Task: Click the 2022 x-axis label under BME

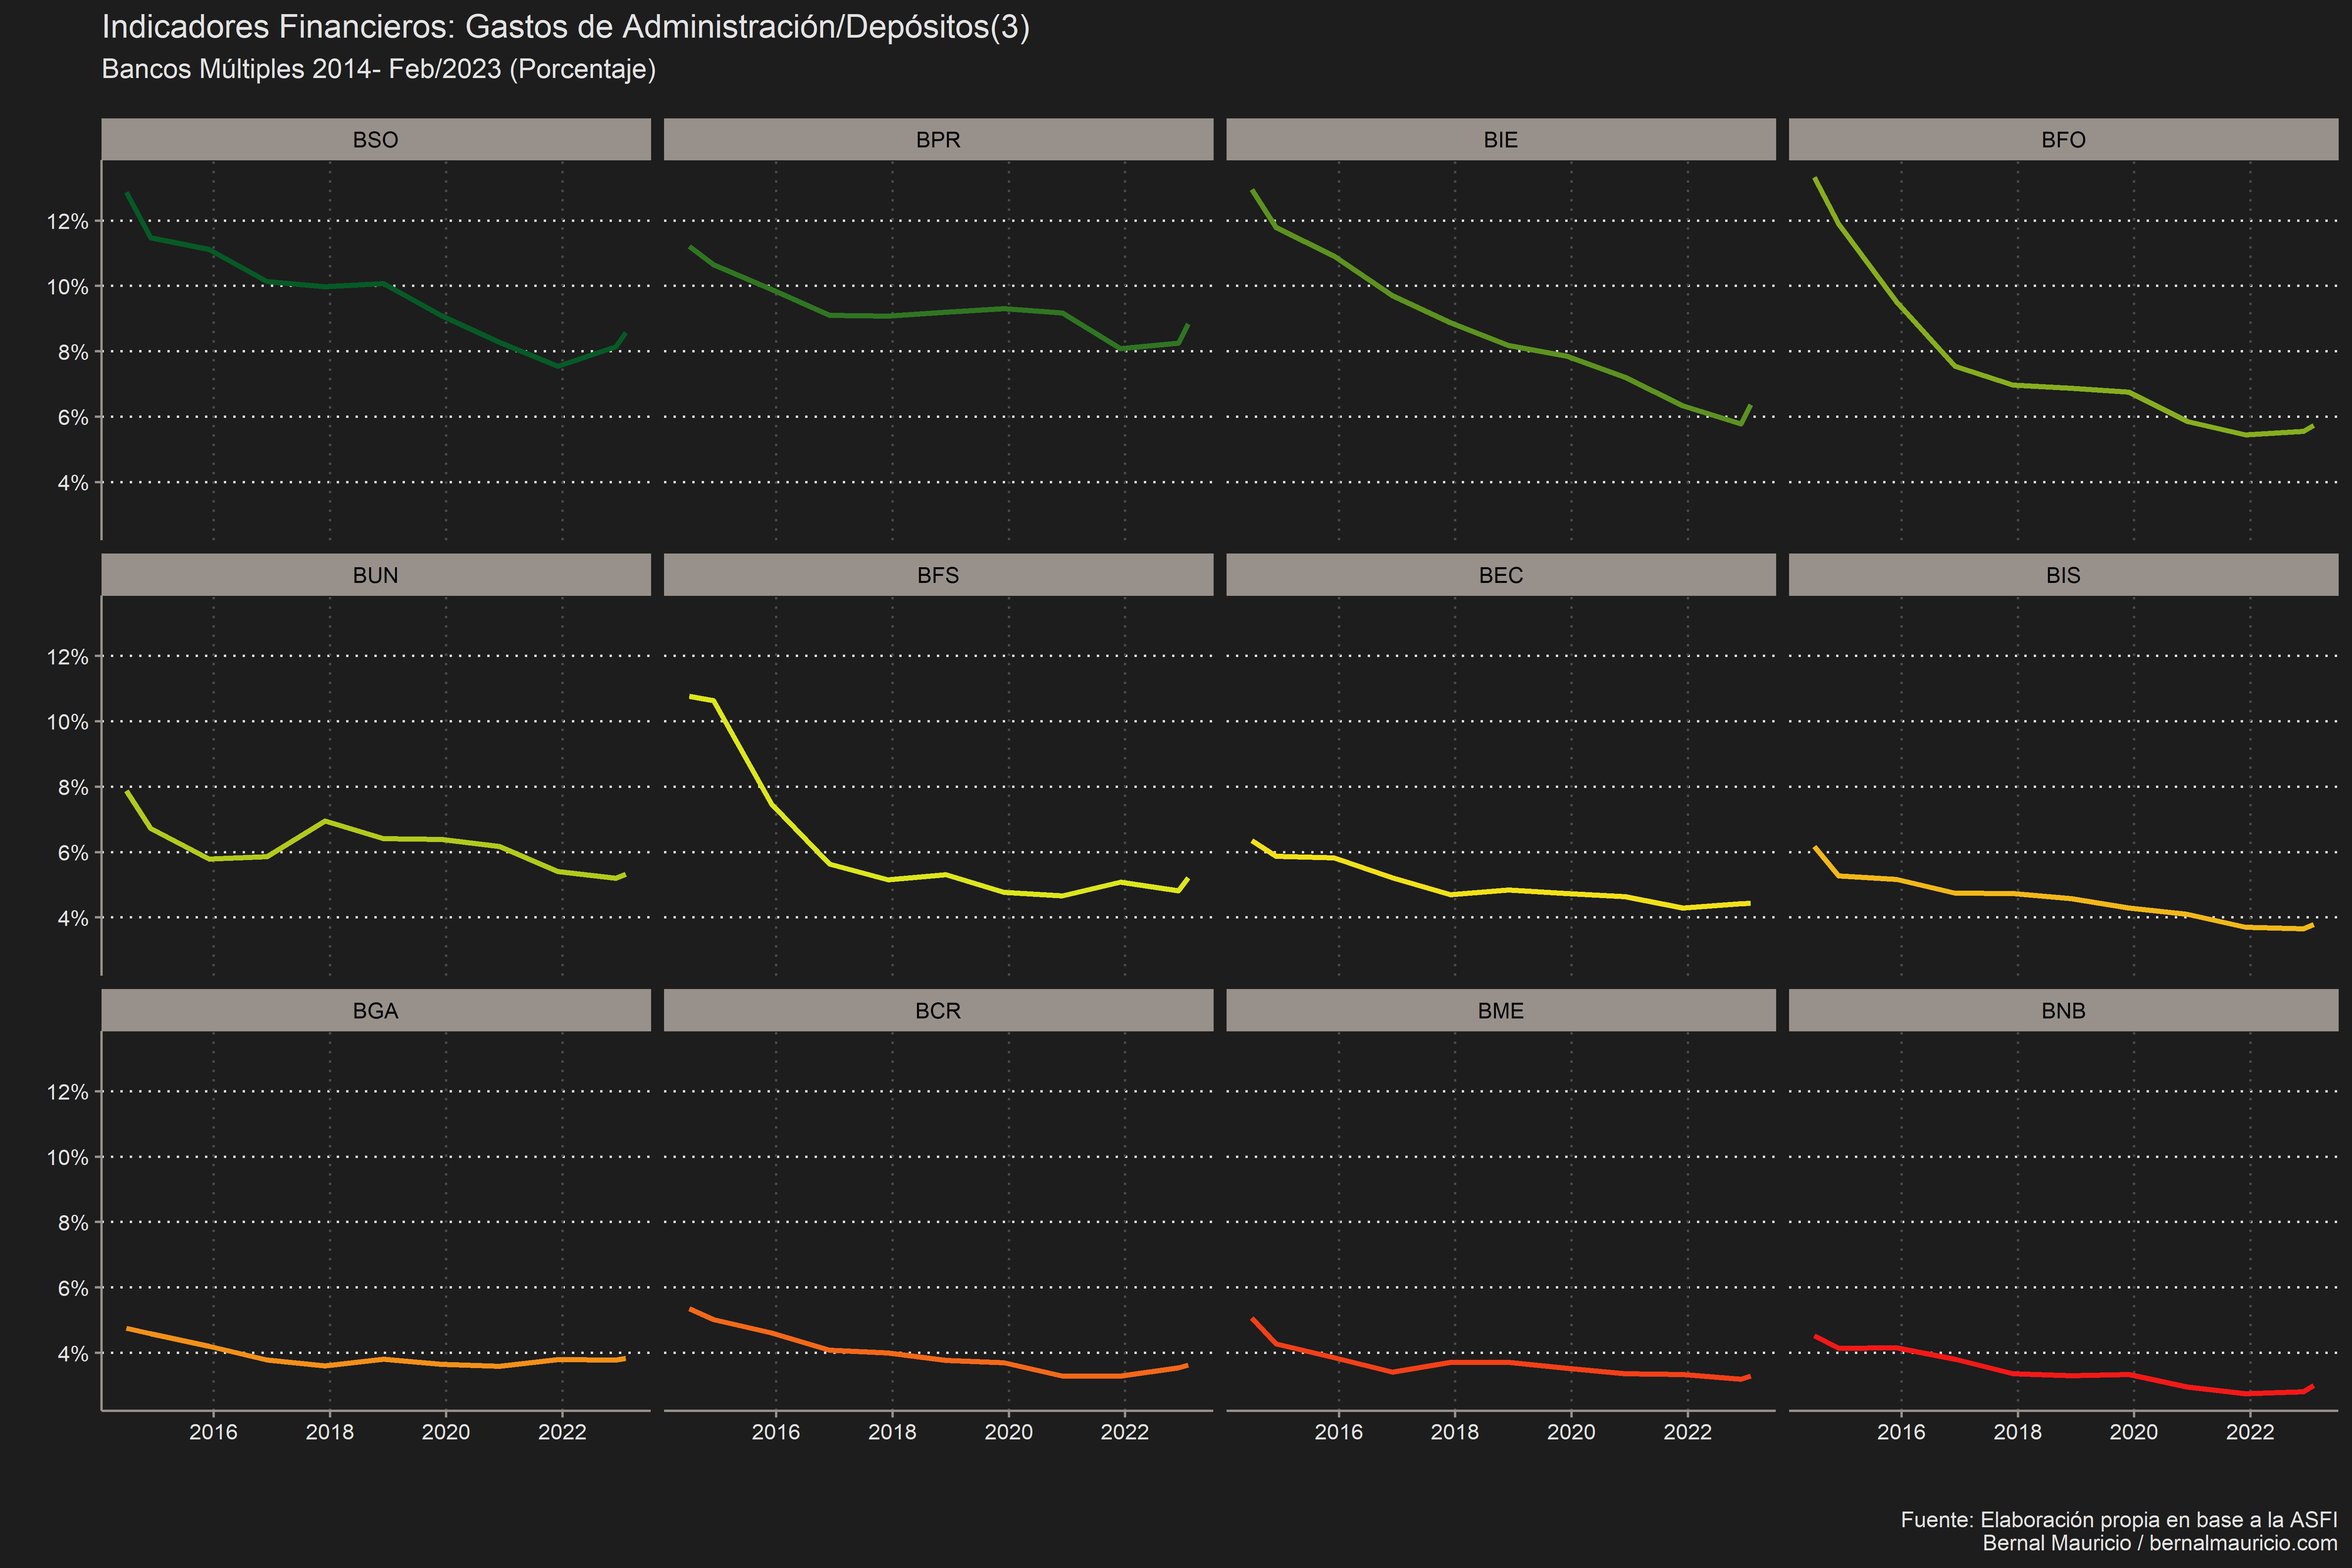Action: (1688, 1432)
